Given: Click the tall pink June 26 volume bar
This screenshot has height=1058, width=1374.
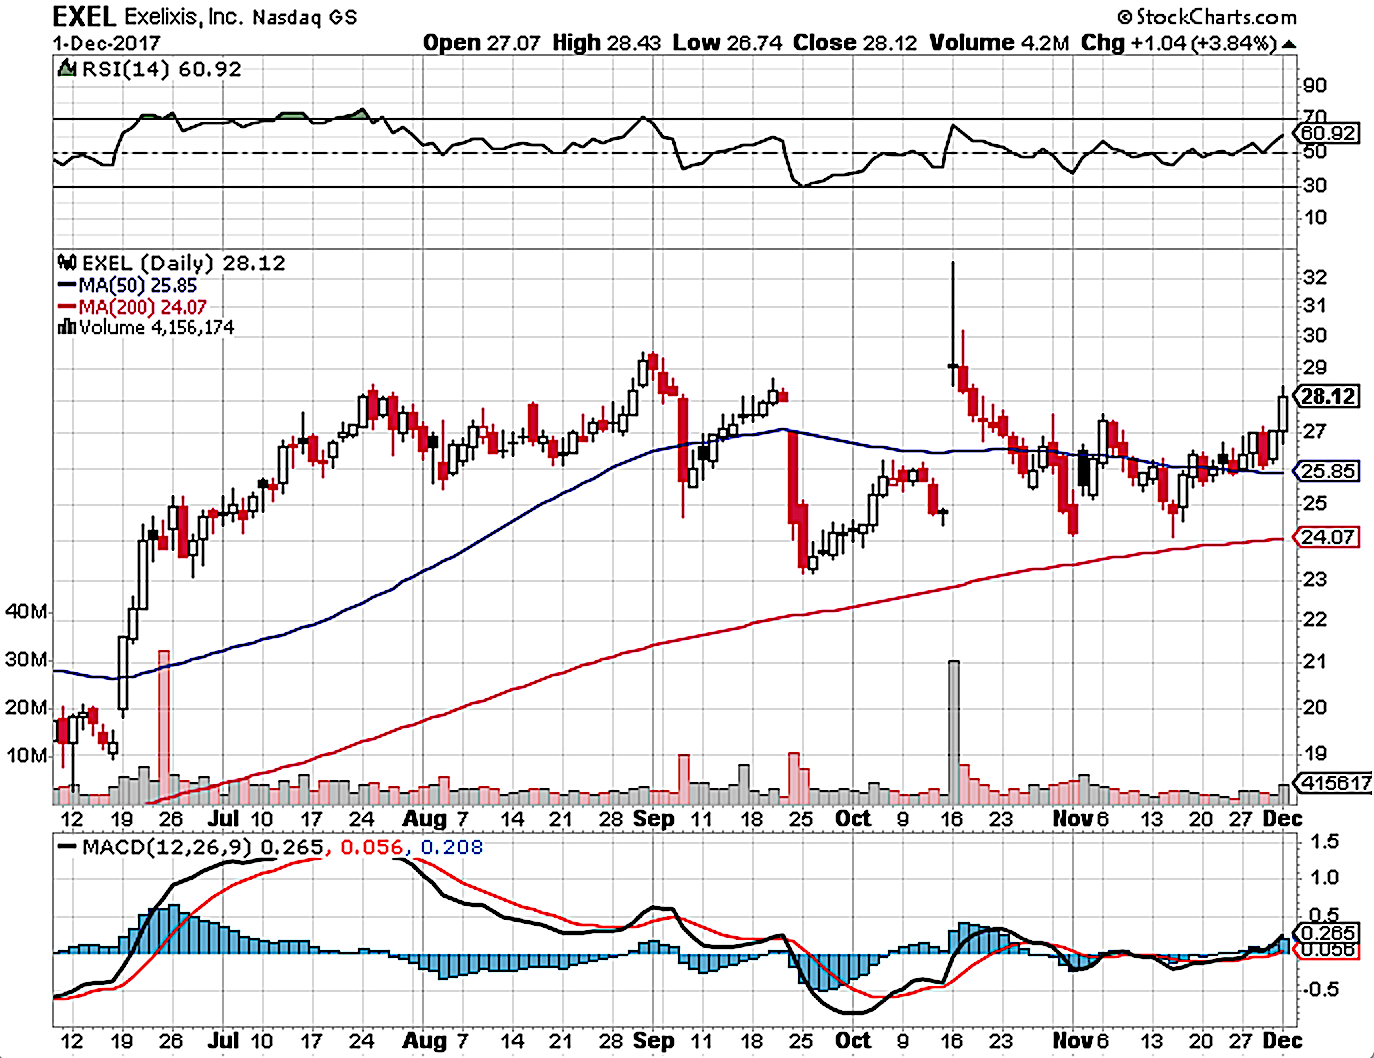Looking at the screenshot, I should coord(164,727).
